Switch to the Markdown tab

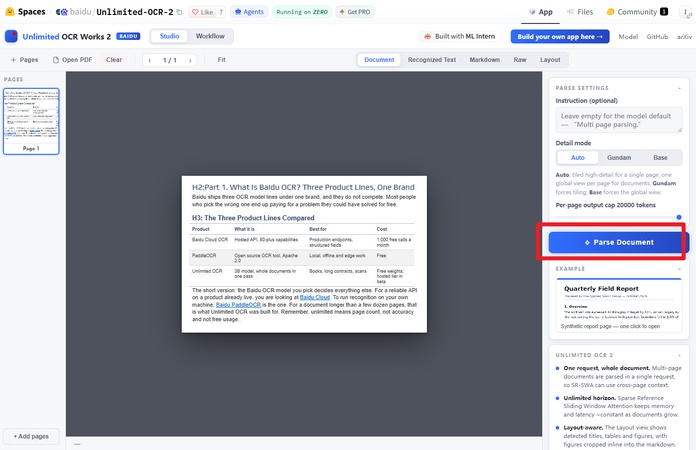pyautogui.click(x=484, y=60)
